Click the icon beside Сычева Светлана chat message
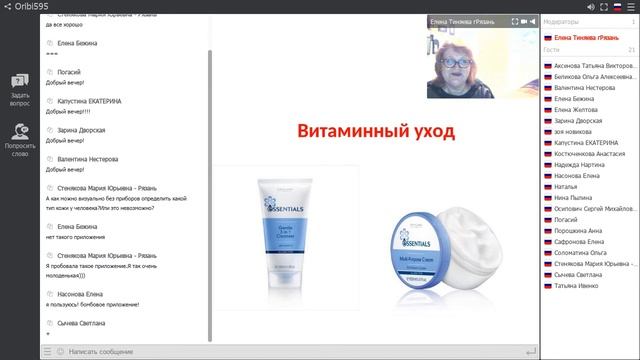The width and height of the screenshot is (640, 360). [x=50, y=323]
